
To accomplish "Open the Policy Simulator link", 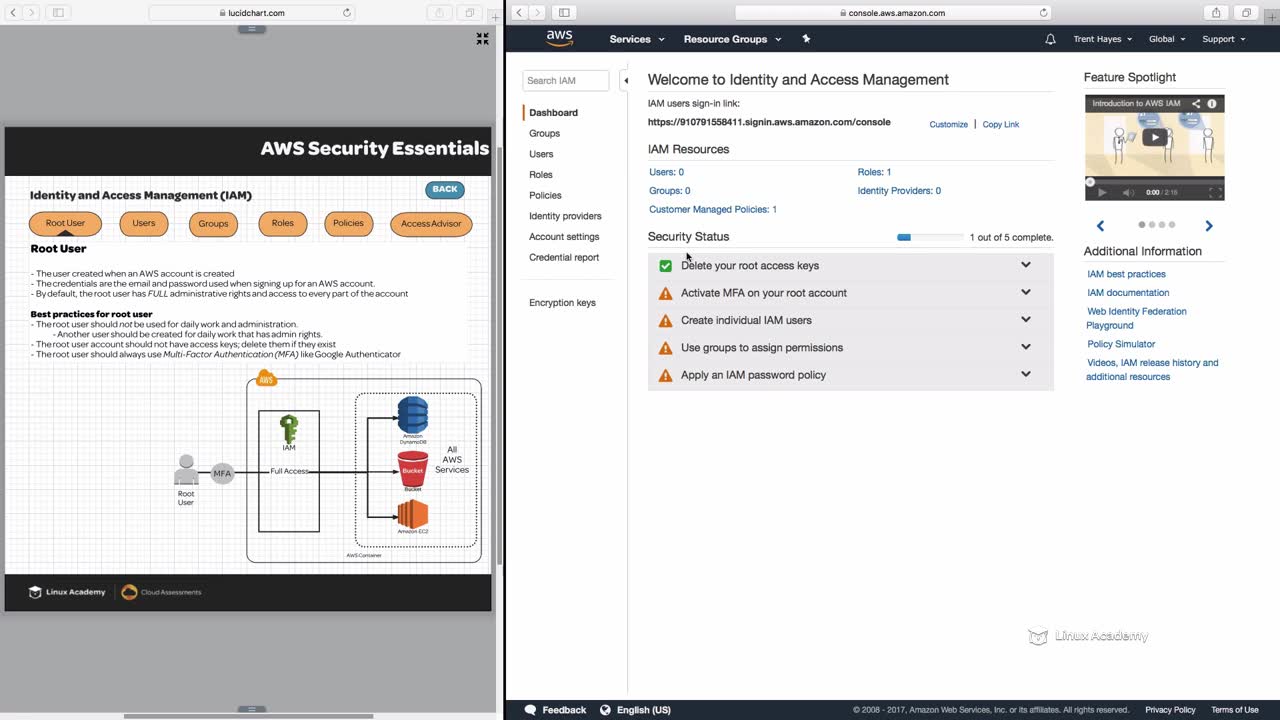I will [x=1121, y=344].
